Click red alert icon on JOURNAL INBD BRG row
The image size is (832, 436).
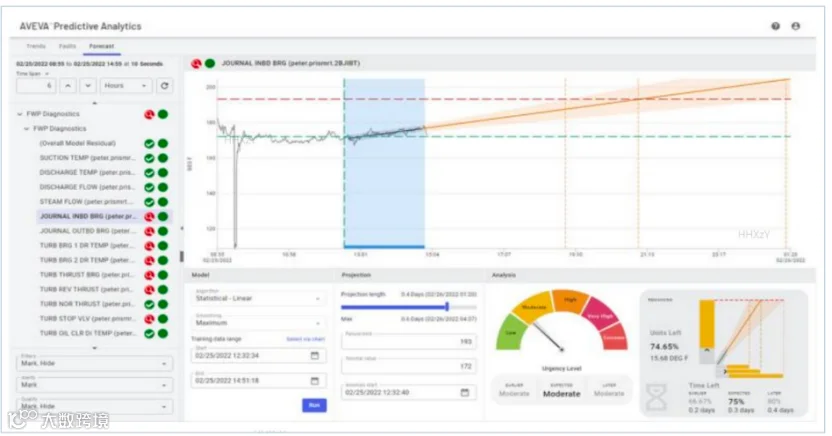(x=150, y=216)
